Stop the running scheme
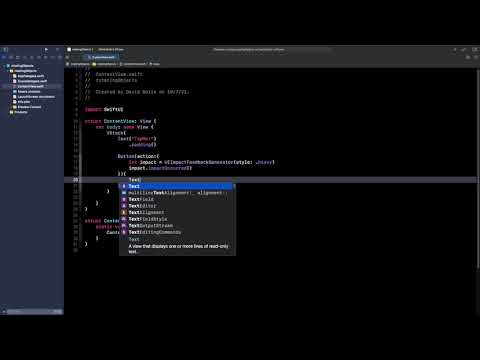Screen dimensions: 480x360 click(57, 50)
